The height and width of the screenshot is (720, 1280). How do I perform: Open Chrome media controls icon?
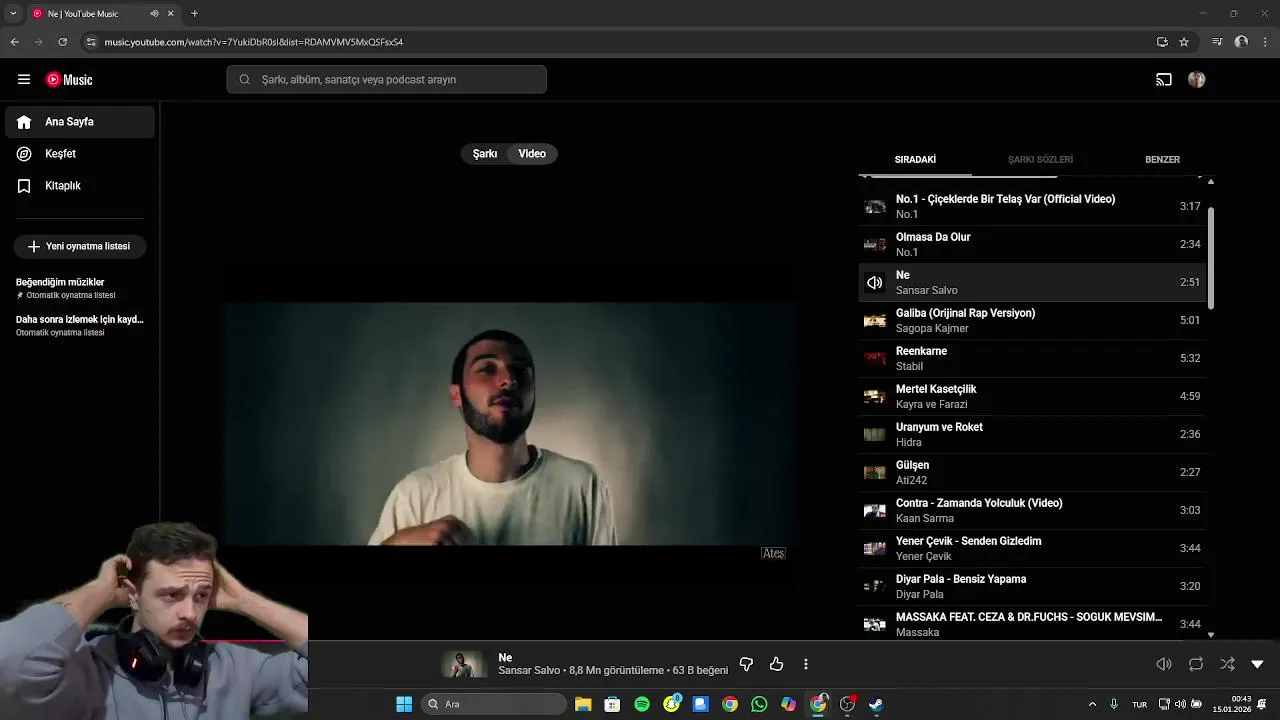click(x=1217, y=42)
